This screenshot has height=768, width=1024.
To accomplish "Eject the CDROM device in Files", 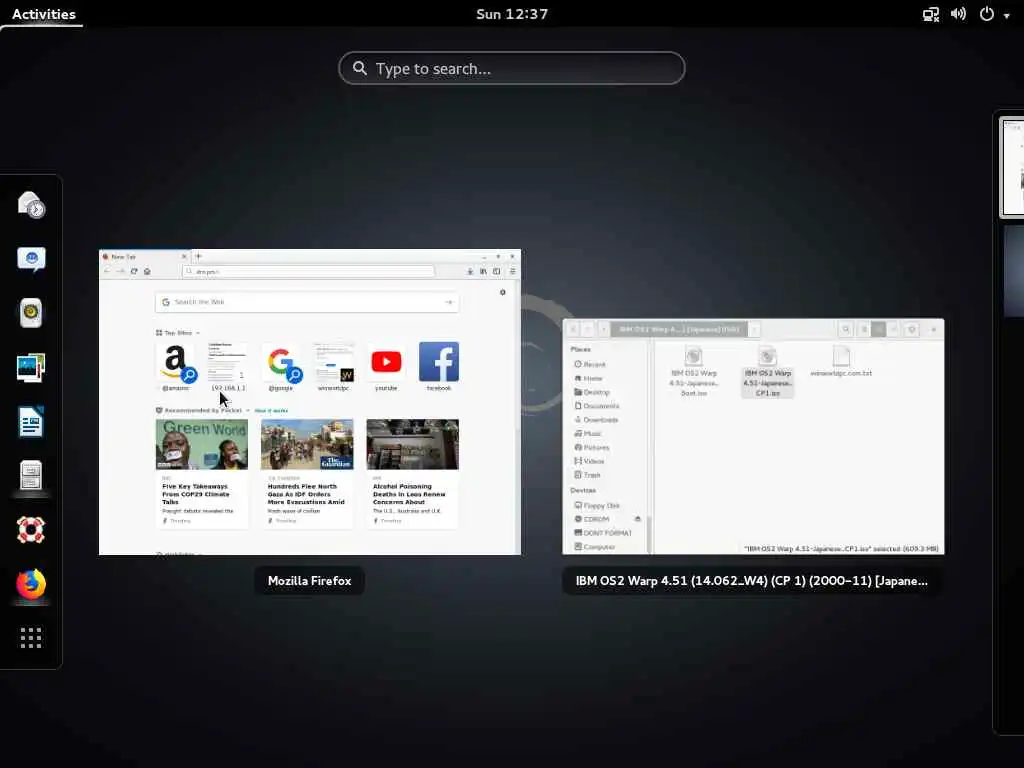I will [x=637, y=519].
